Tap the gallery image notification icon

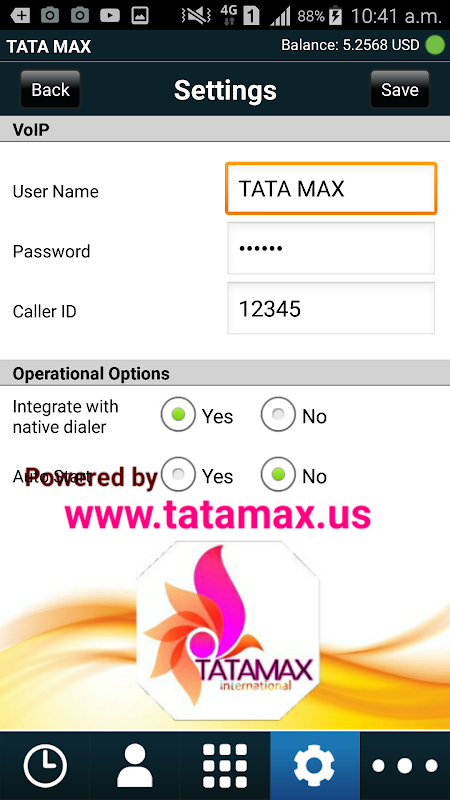(139, 16)
